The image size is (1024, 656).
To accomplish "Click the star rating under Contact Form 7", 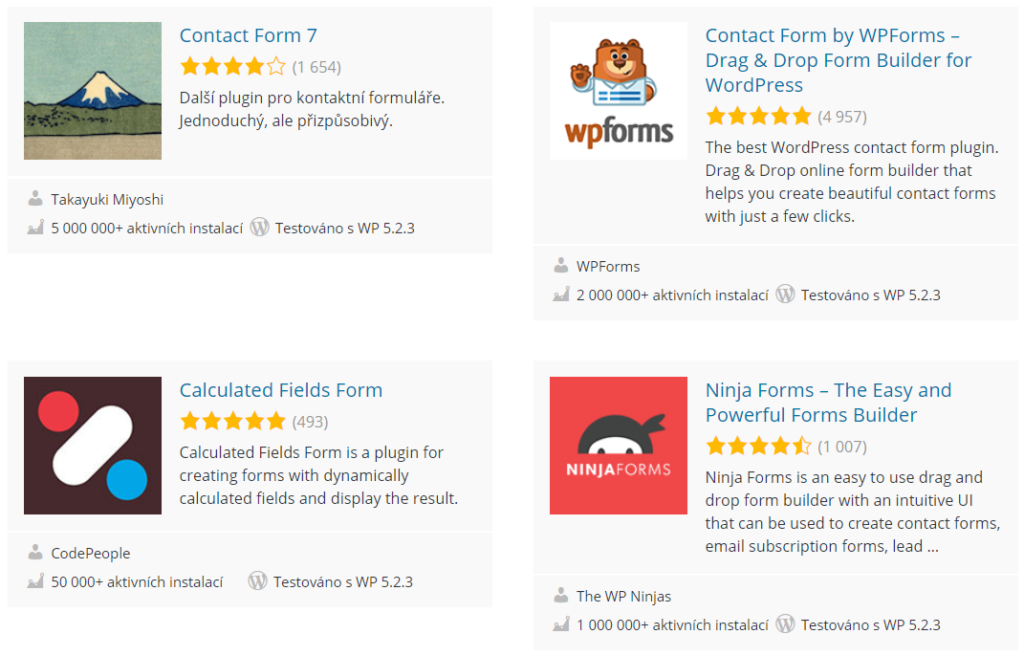I will (x=233, y=66).
